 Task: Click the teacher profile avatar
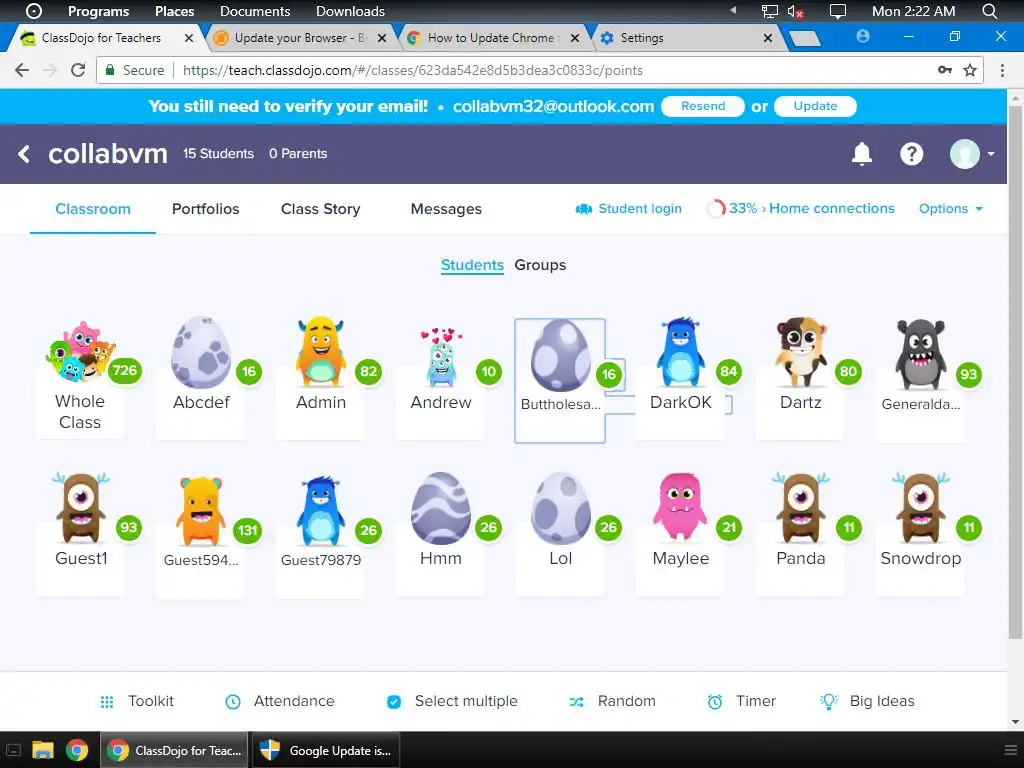click(965, 154)
